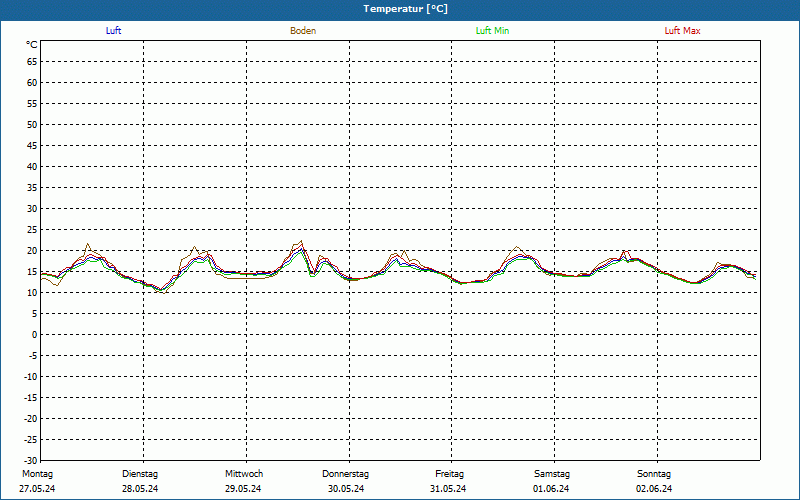Select the Sonntag axis label
The image size is (800, 500).
click(654, 474)
